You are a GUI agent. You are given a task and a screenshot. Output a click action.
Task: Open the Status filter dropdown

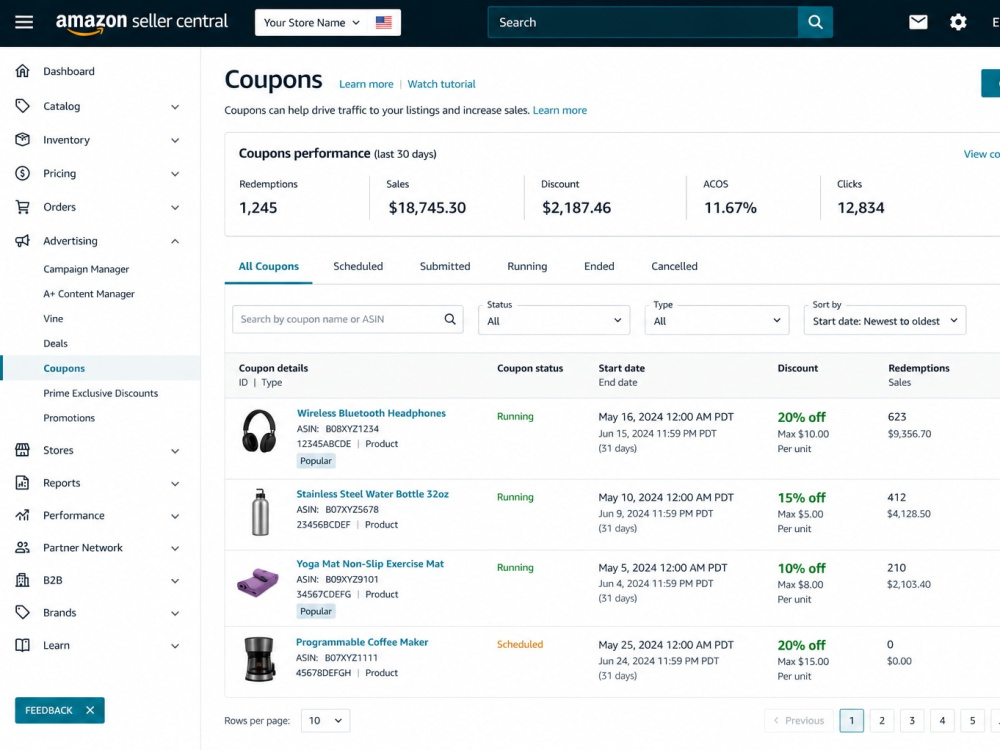click(x=554, y=320)
